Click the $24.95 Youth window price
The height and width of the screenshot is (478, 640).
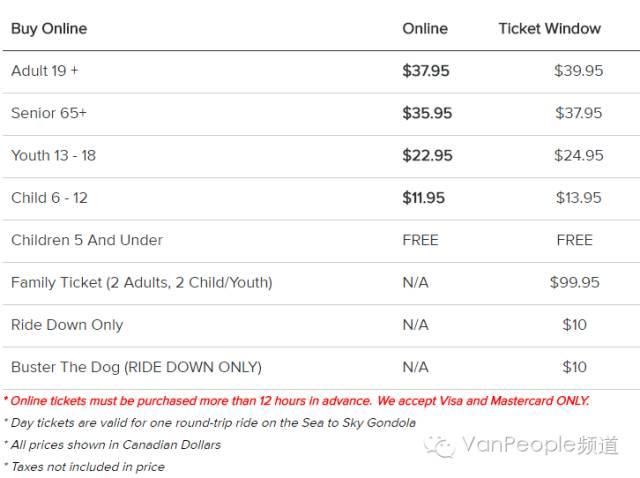click(578, 156)
